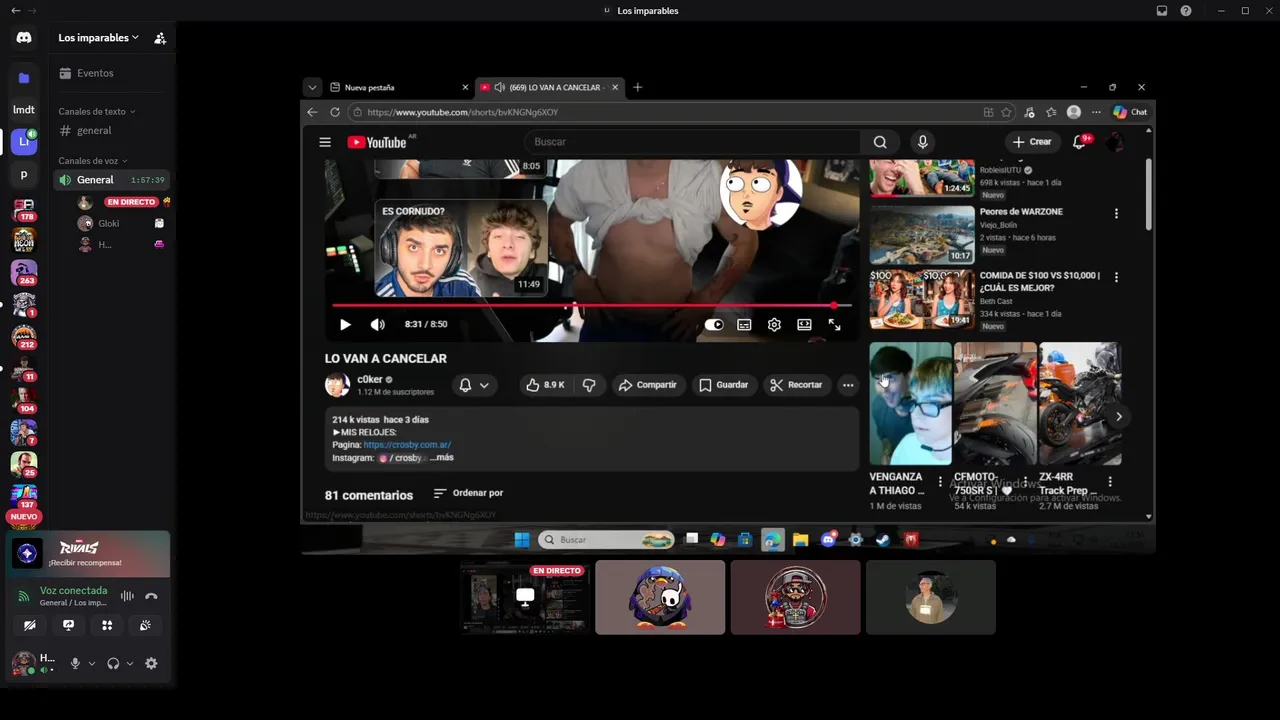Open browser tab list chevron
This screenshot has height=720, width=1280.
312,87
